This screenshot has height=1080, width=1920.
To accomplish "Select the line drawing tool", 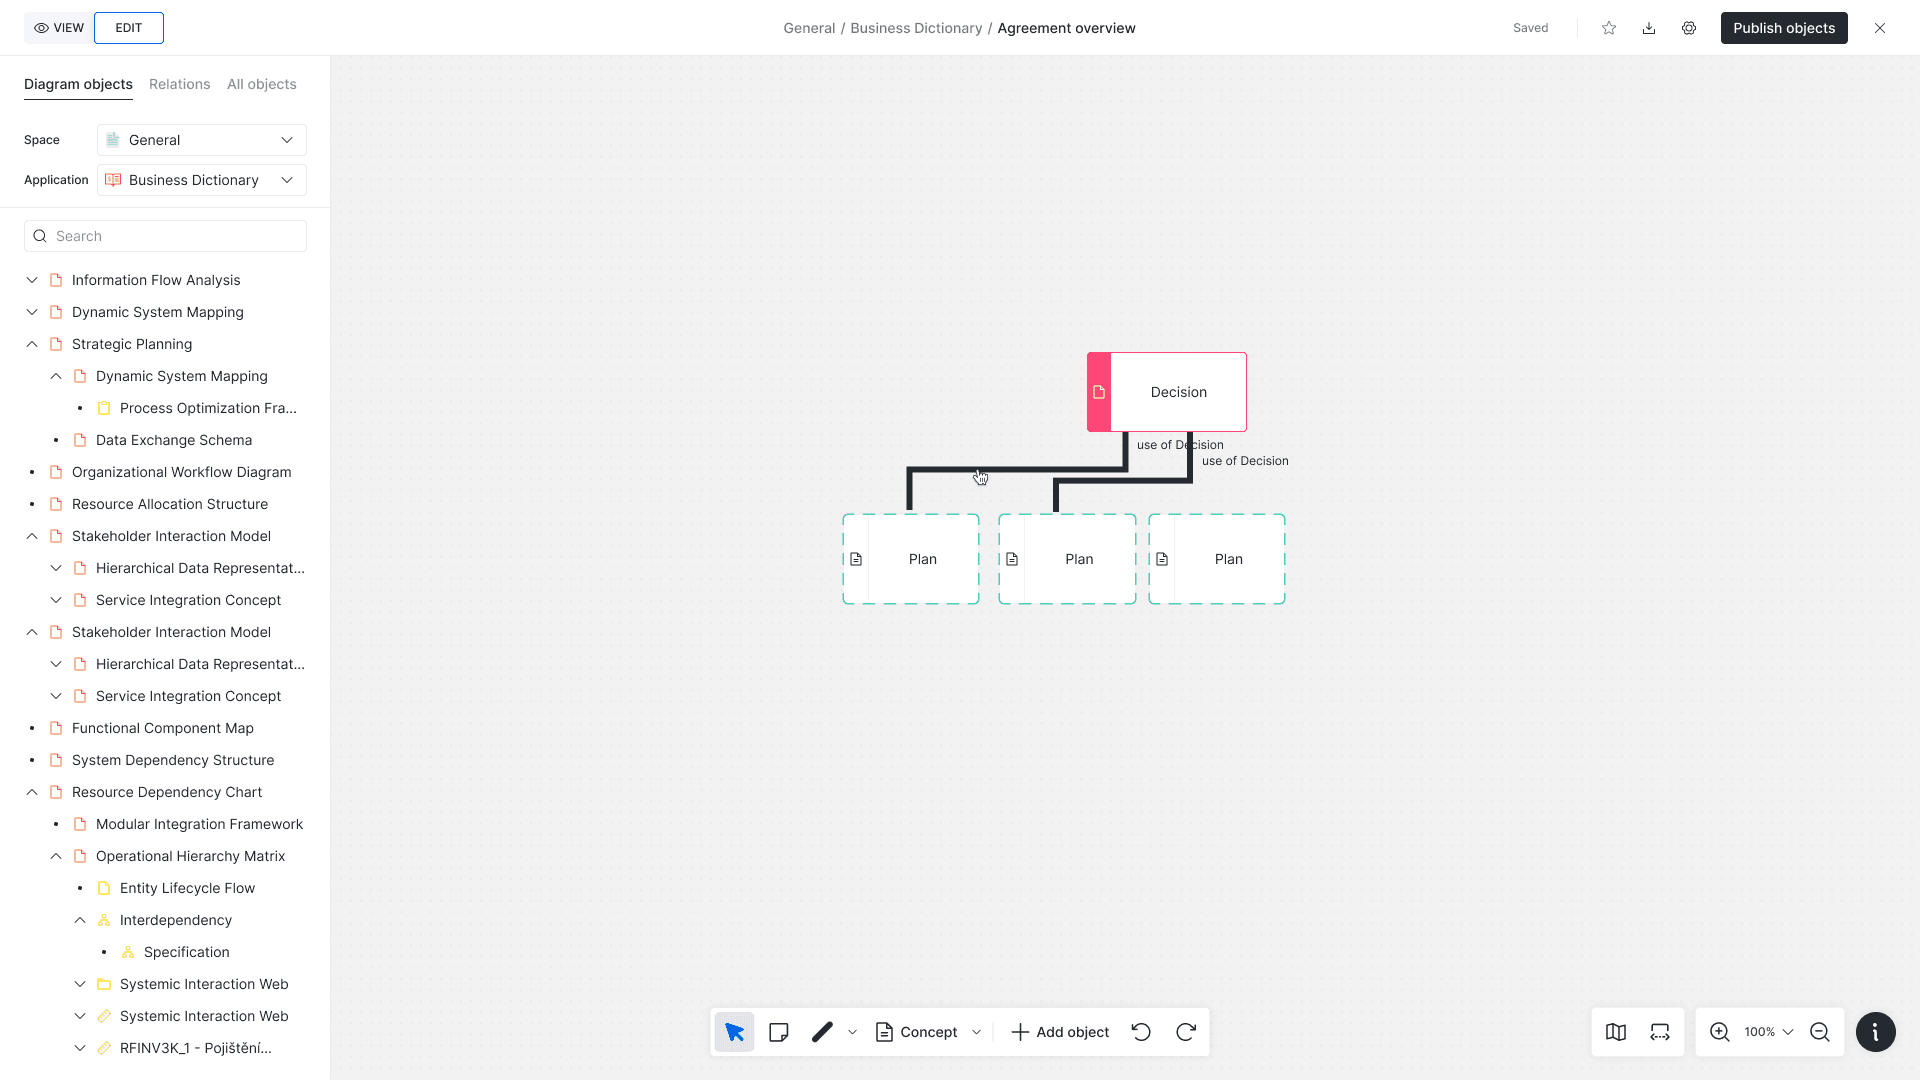I will pyautogui.click(x=822, y=1032).
